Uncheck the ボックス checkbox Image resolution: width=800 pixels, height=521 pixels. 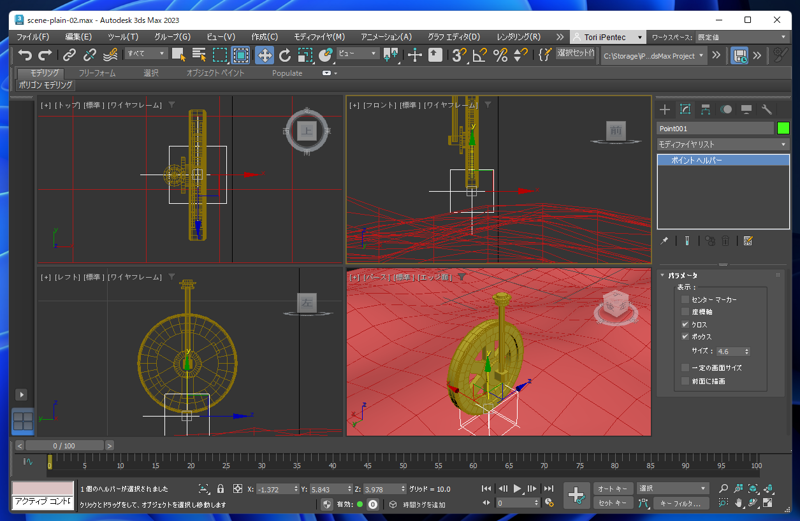pos(685,337)
